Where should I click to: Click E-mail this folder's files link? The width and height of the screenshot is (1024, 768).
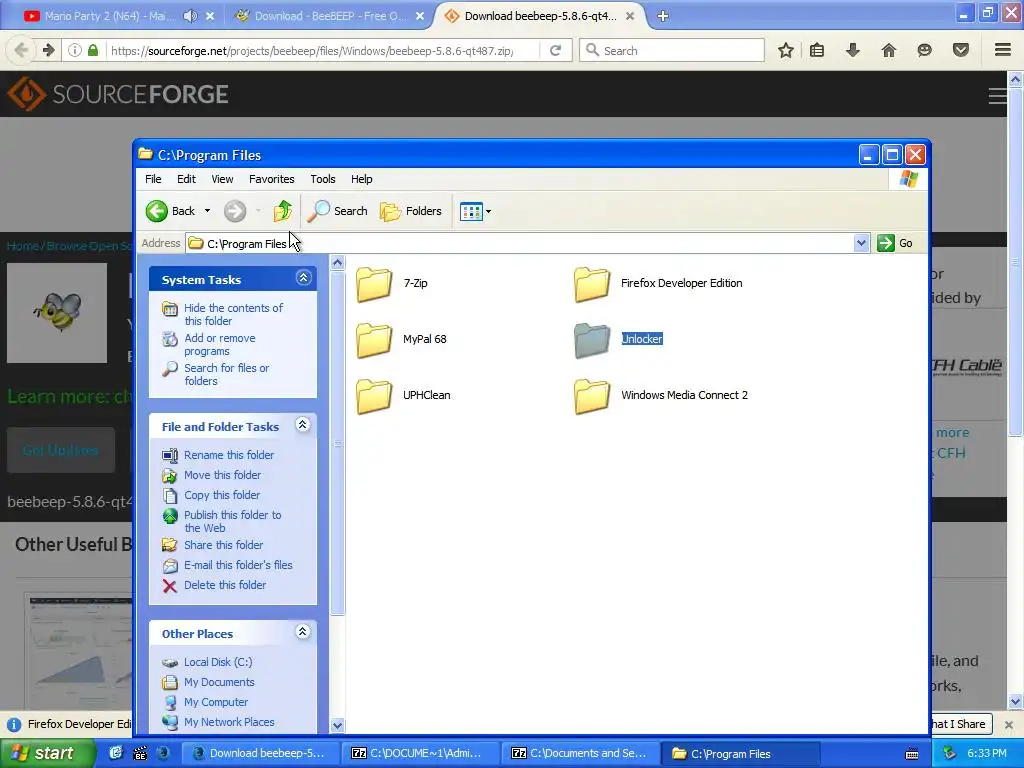pyautogui.click(x=238, y=565)
